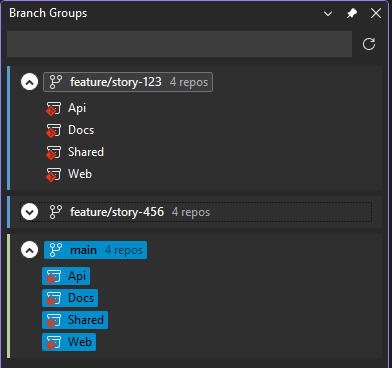Select Shared text under feature/story-123

point(86,152)
